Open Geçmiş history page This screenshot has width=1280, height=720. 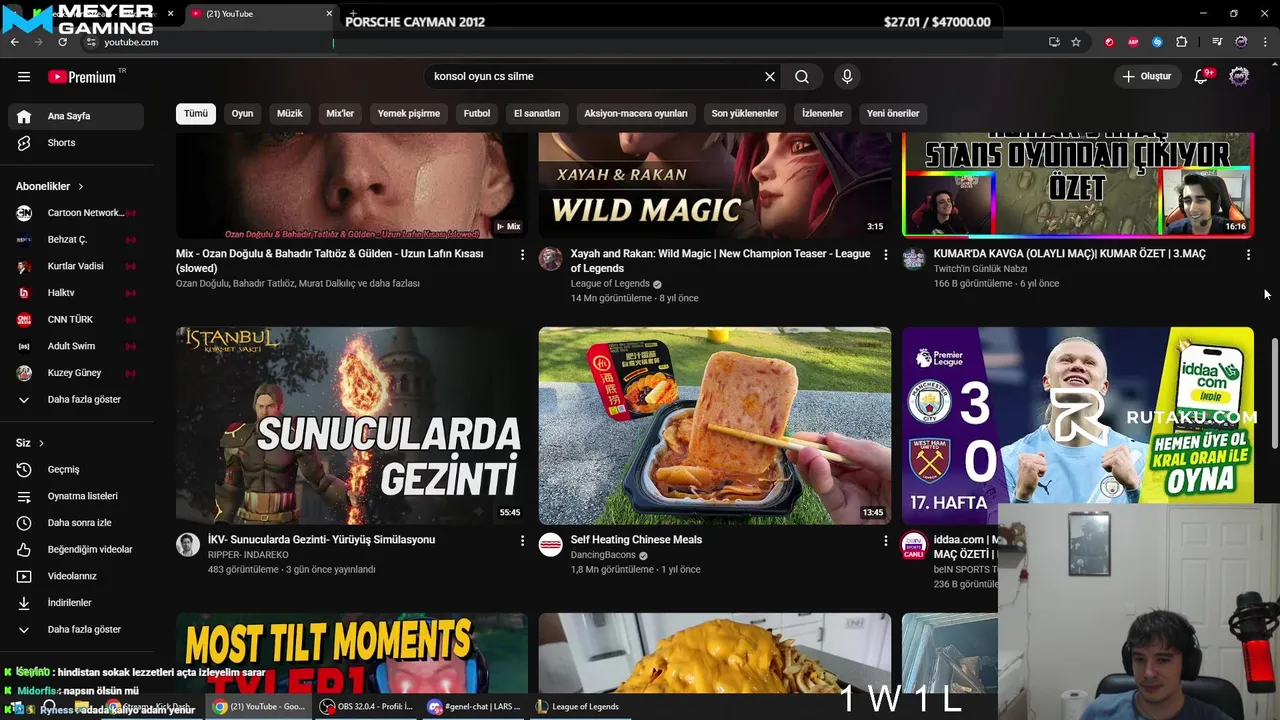[76, 470]
